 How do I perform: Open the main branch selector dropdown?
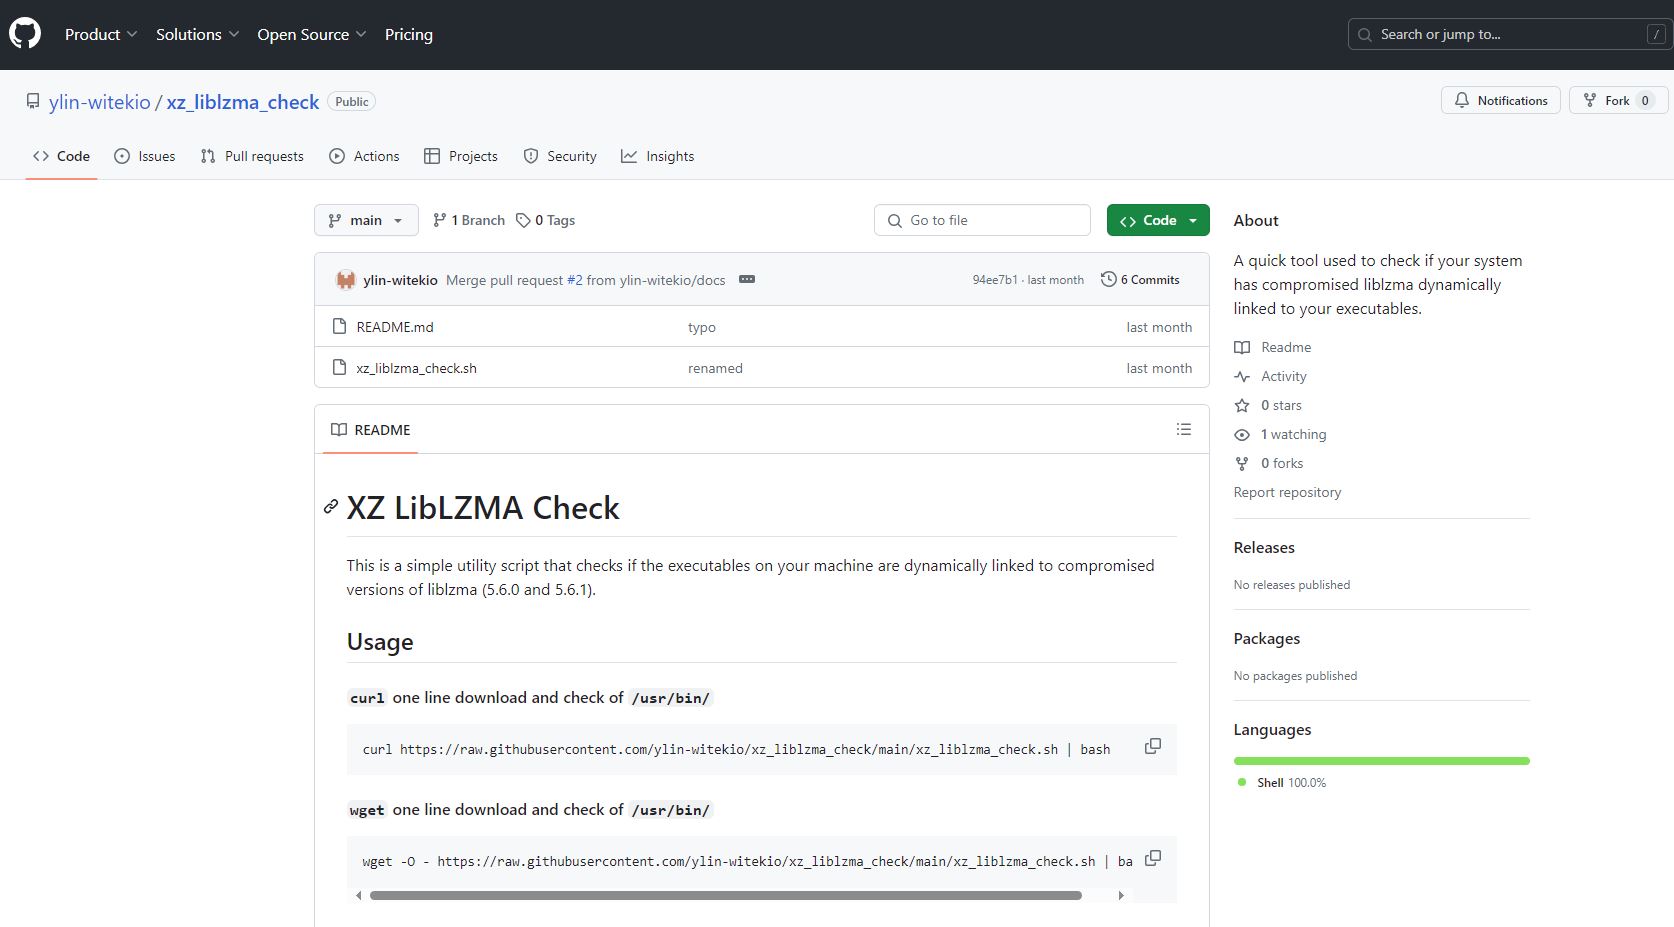pos(365,220)
